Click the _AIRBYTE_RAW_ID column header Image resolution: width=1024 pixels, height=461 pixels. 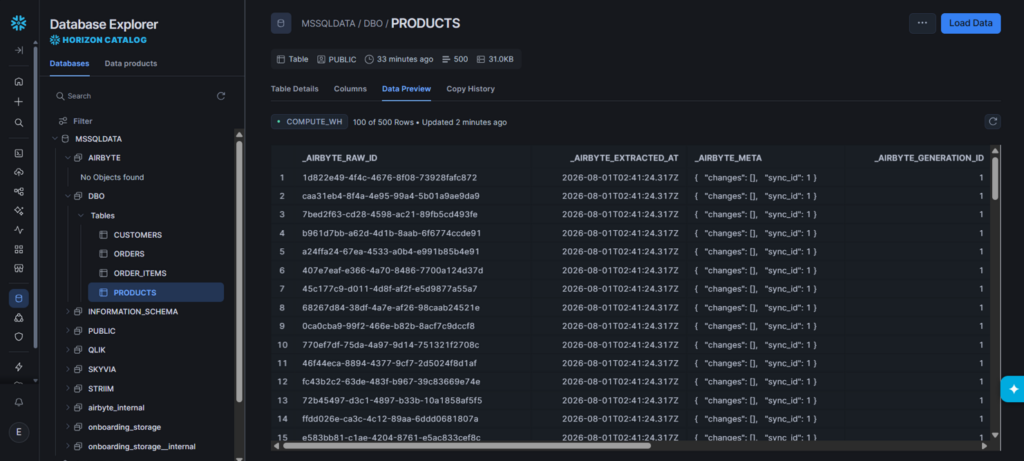tap(340, 158)
